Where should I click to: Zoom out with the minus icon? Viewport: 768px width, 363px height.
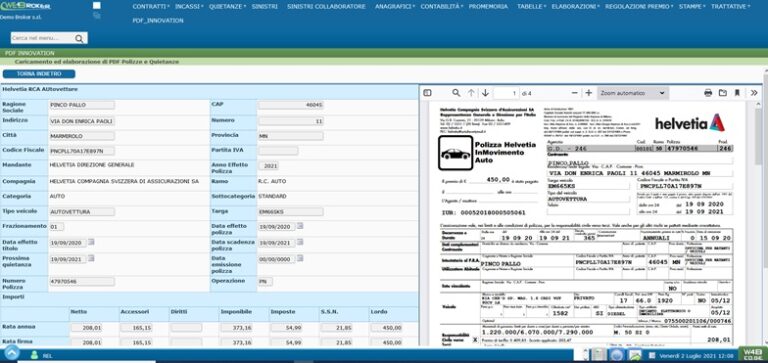click(575, 93)
